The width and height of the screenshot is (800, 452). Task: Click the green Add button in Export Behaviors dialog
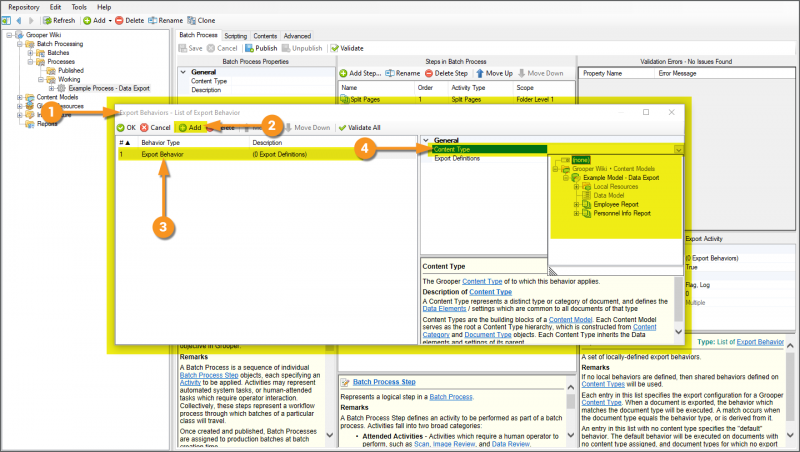pos(189,127)
